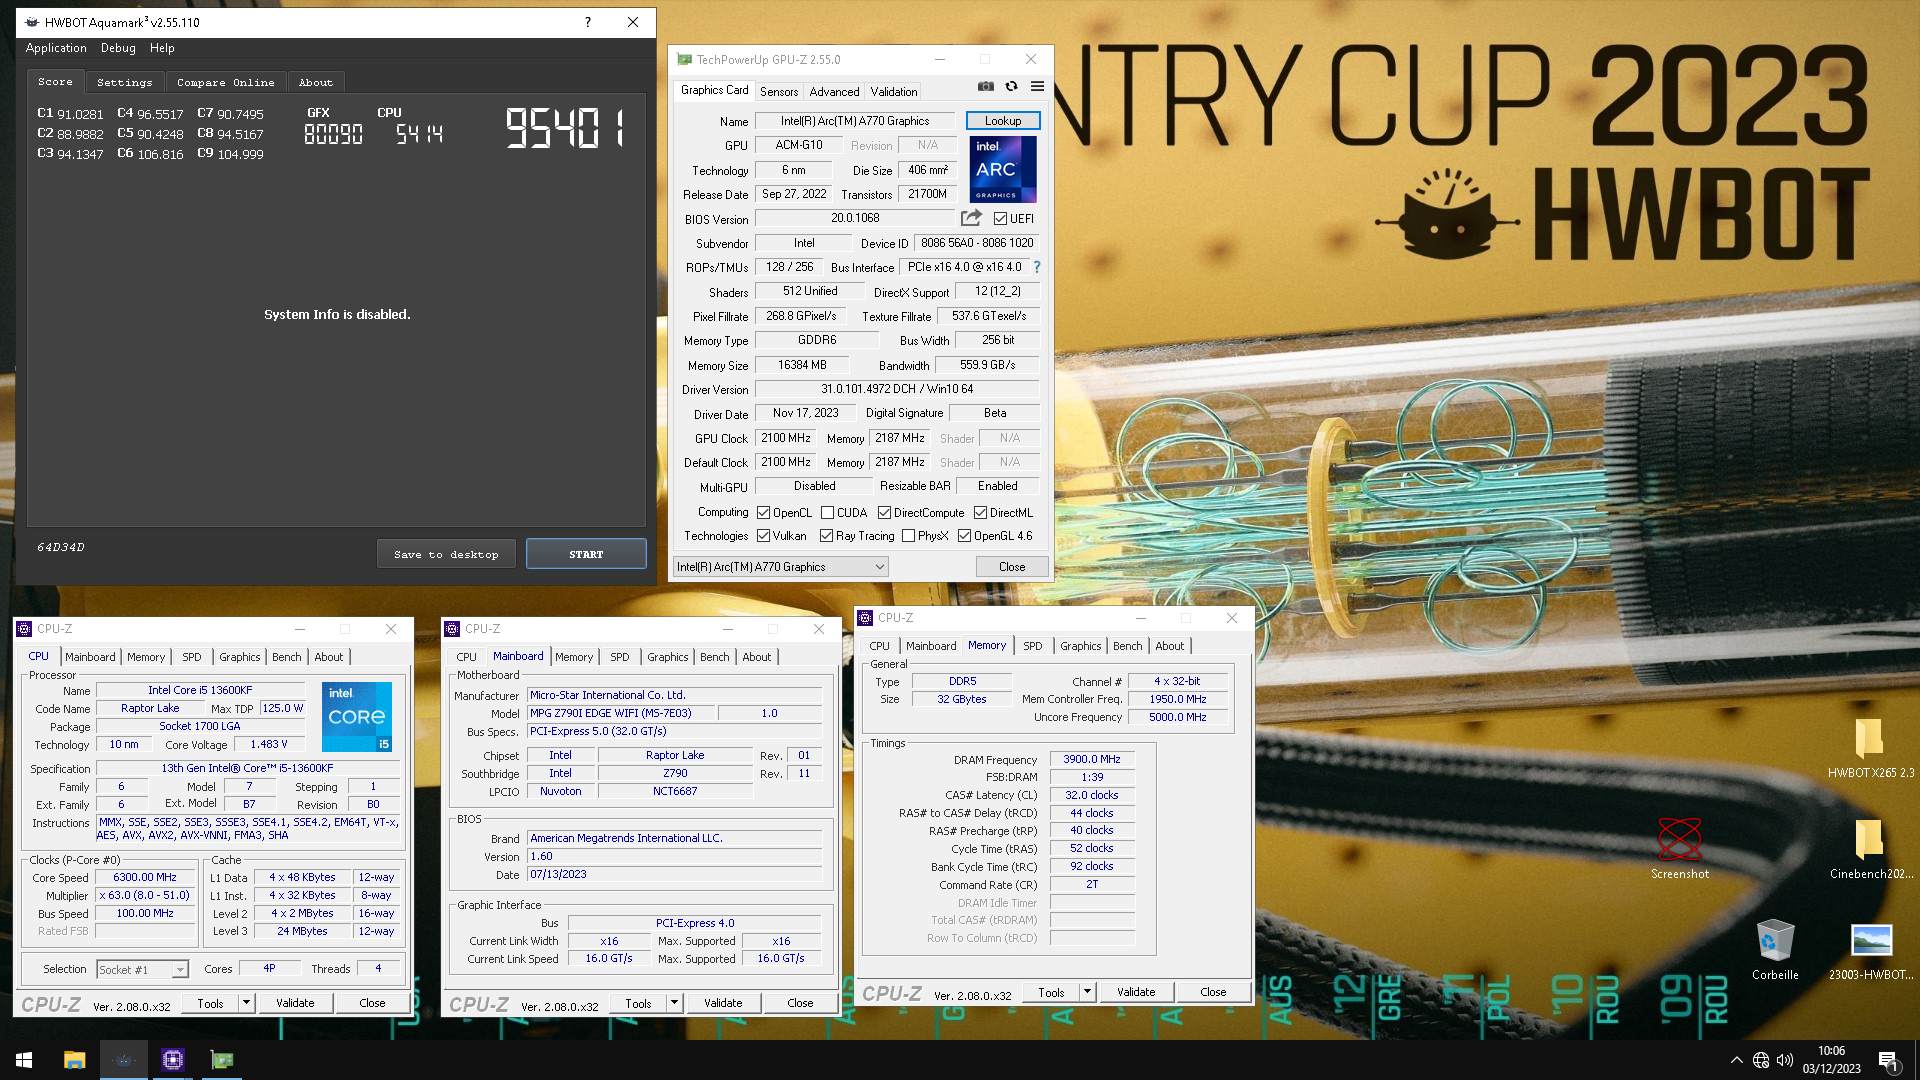Click GPU-Z taskbar icon
The height and width of the screenshot is (1080, 1920).
click(x=222, y=1060)
